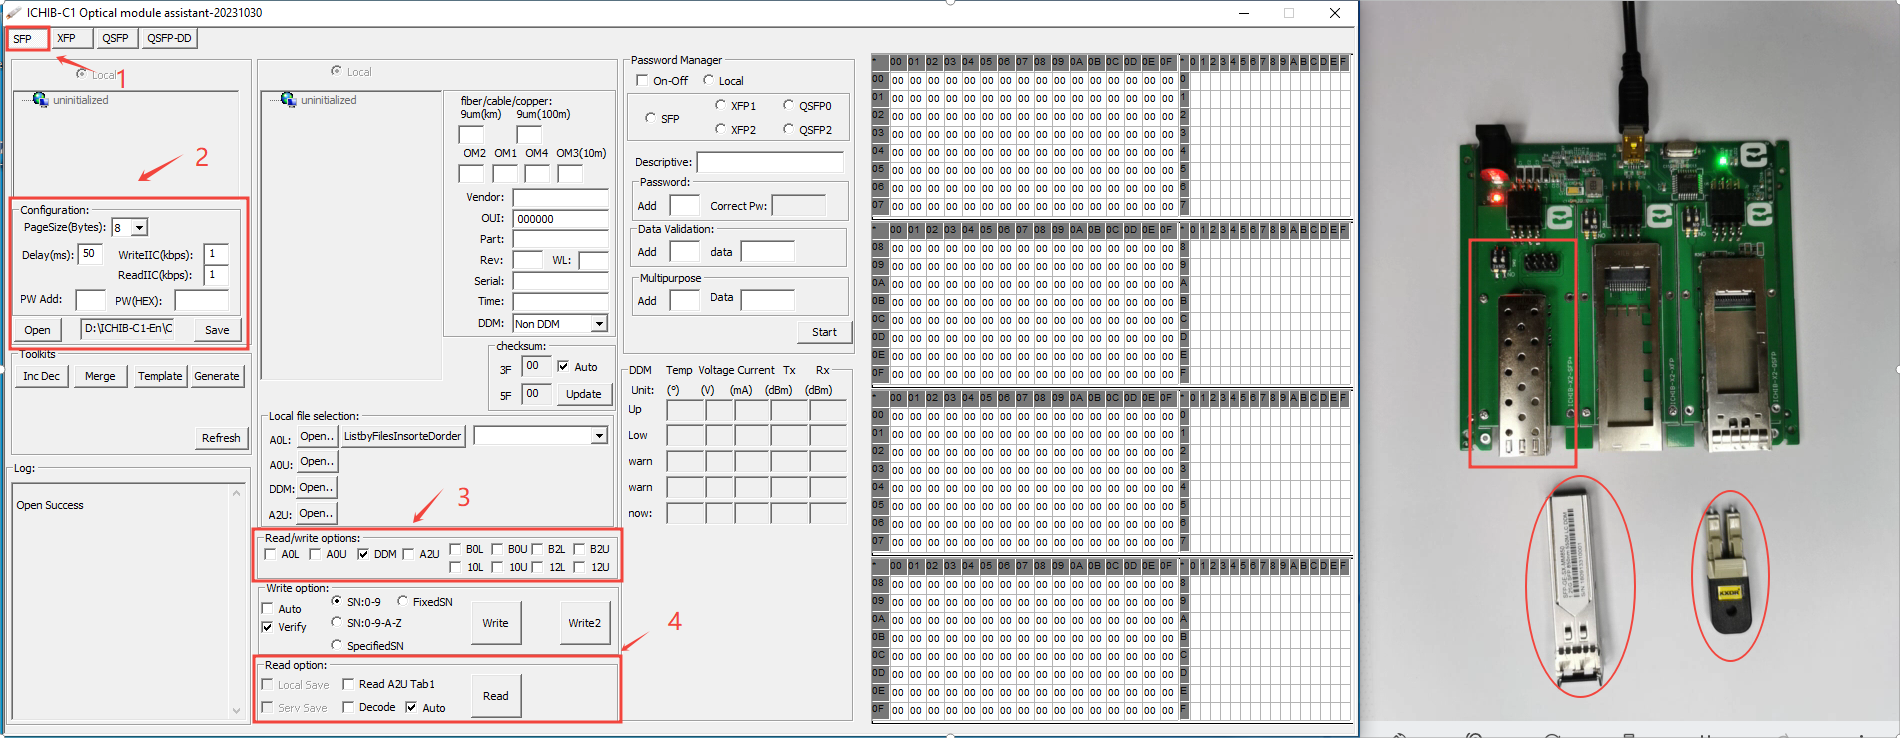Expand the ListbyFilesInsorteDorder file dropdown
This screenshot has height=738, width=1900.
(599, 436)
